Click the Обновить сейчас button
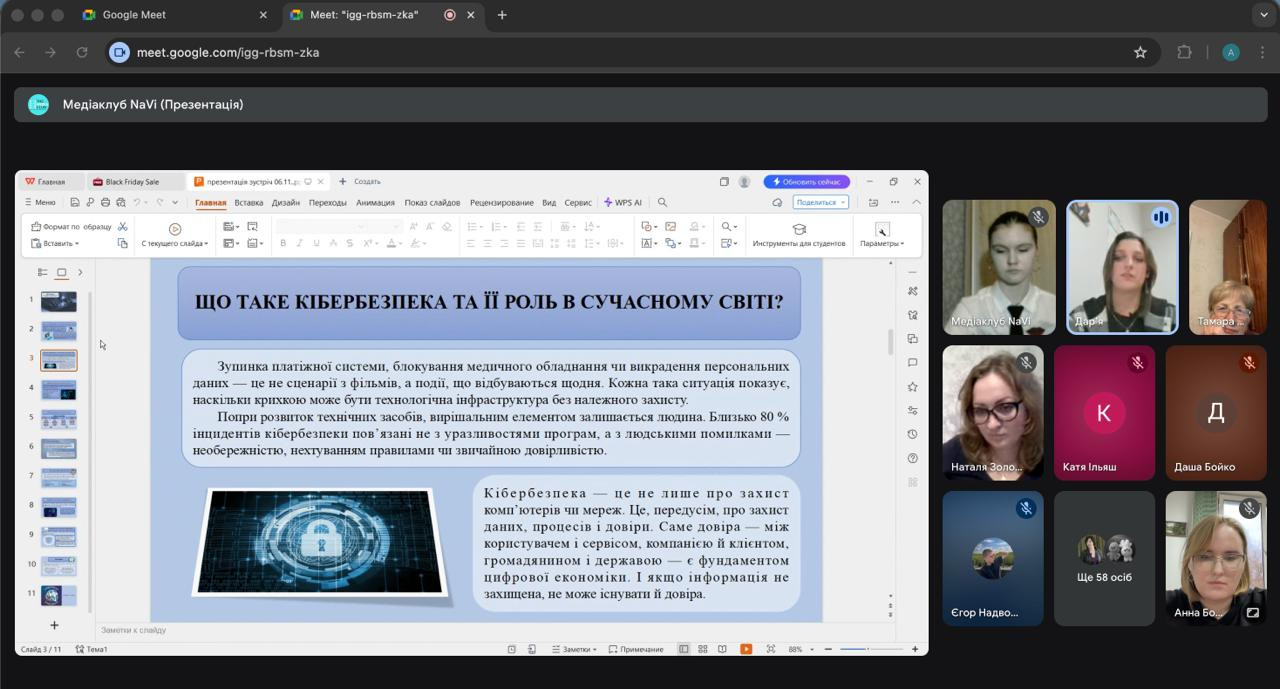 point(807,182)
